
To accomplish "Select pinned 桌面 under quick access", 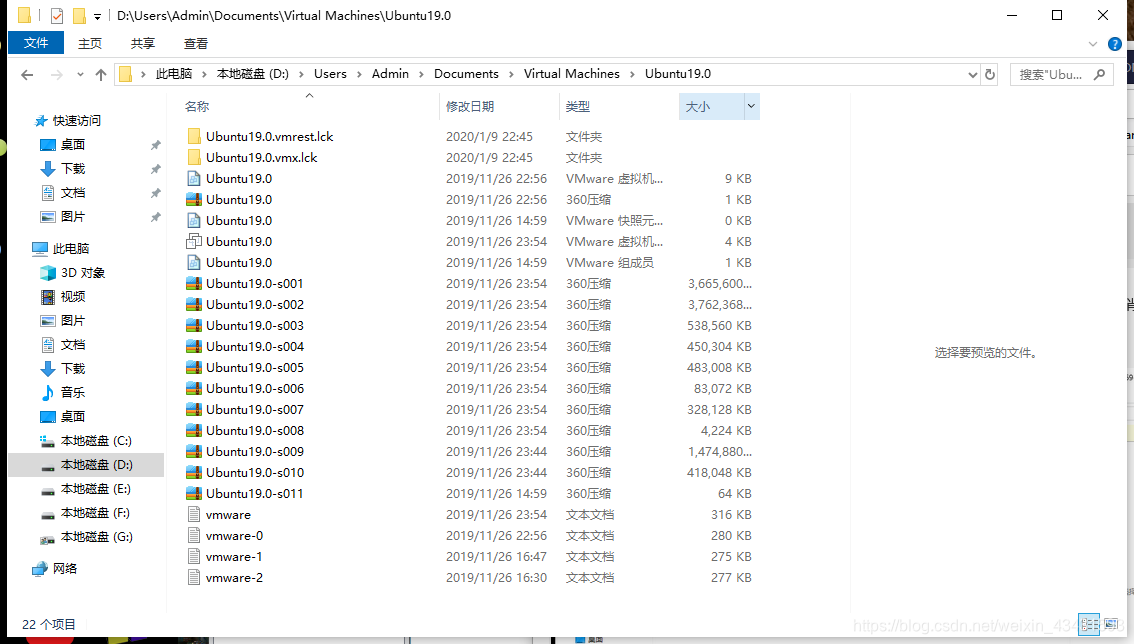I will (x=72, y=145).
